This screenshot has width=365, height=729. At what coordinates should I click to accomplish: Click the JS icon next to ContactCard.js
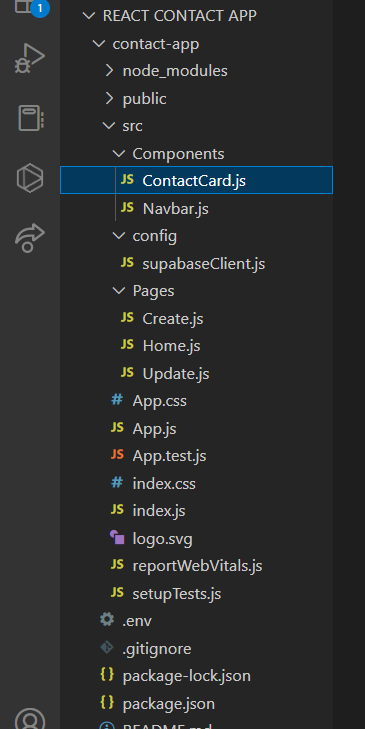[127, 180]
